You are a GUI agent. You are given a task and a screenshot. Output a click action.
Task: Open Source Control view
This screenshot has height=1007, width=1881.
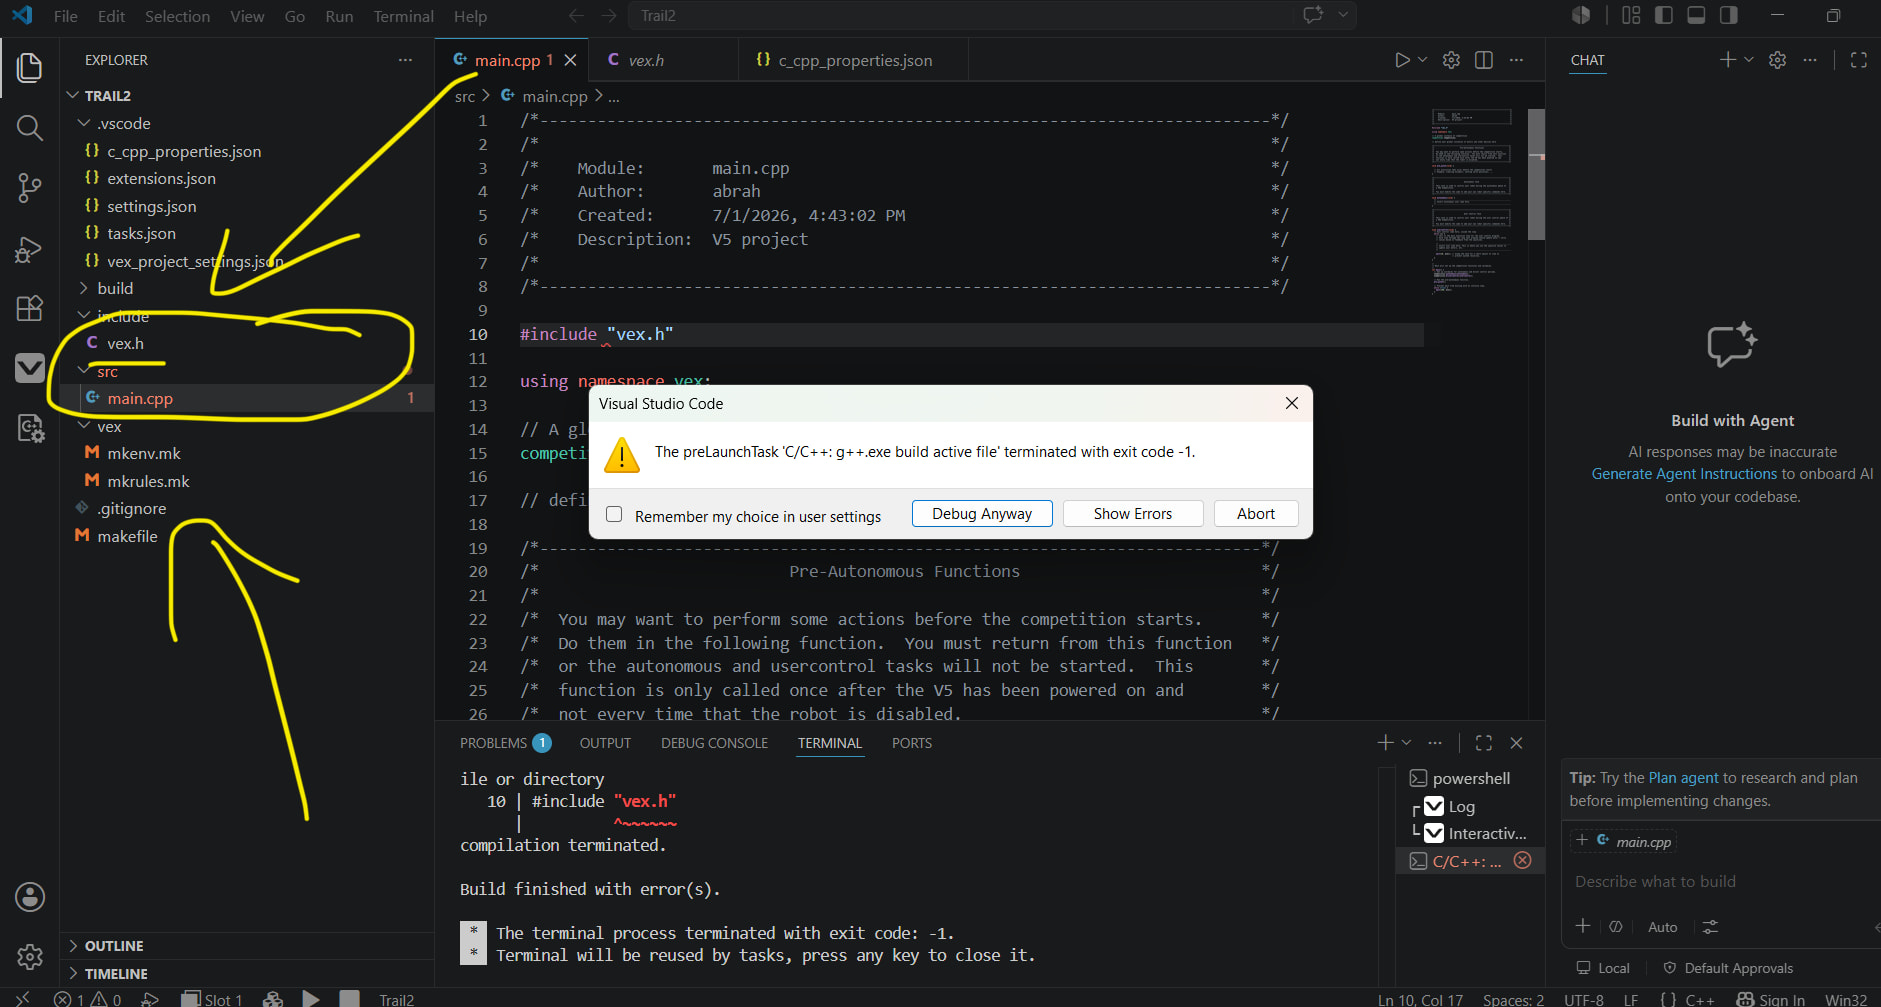(29, 188)
